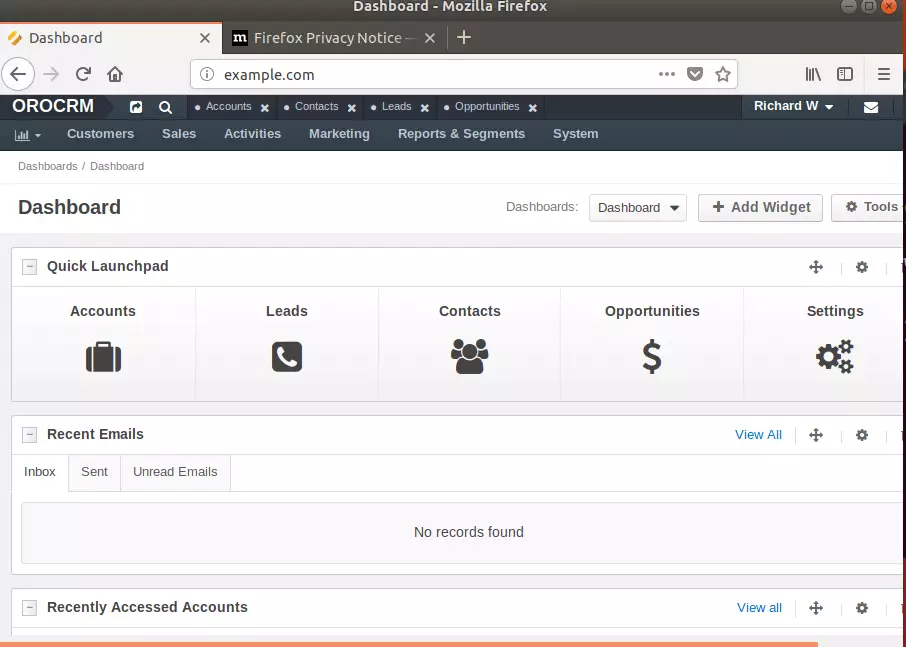The width and height of the screenshot is (906, 647).
Task: Click the move handle of the Recent Emails widget
Action: [x=816, y=435]
